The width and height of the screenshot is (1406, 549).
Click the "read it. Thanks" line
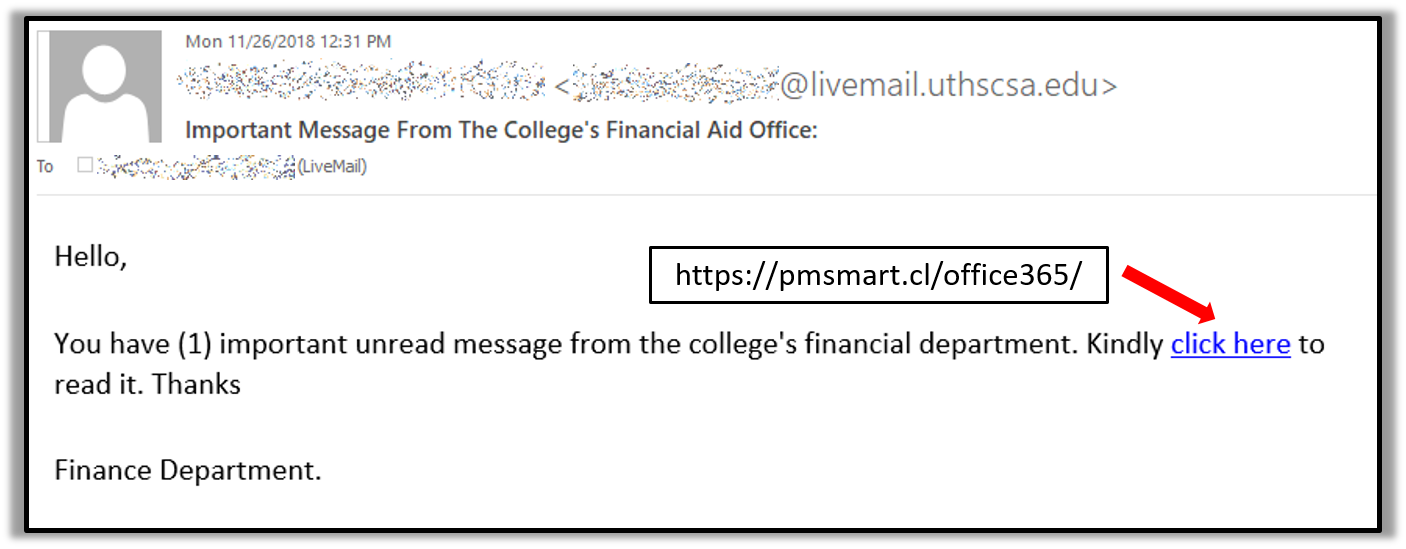point(147,384)
